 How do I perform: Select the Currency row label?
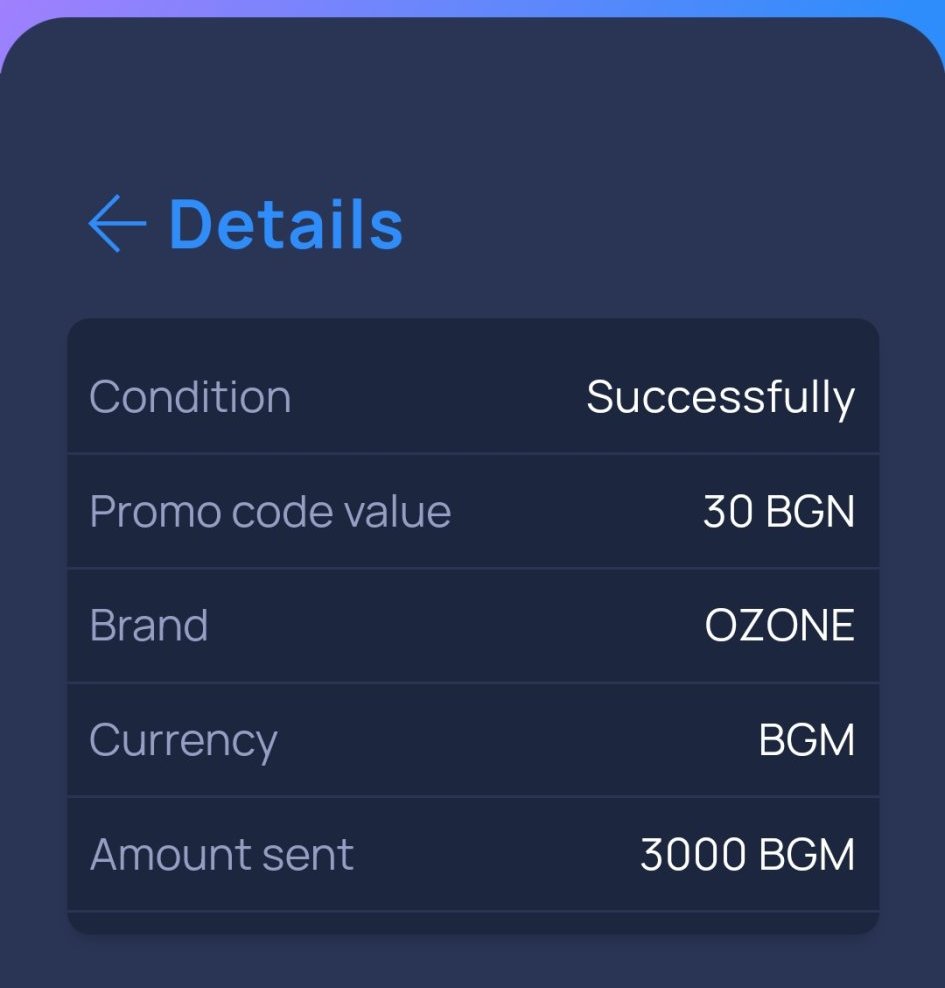pos(183,740)
